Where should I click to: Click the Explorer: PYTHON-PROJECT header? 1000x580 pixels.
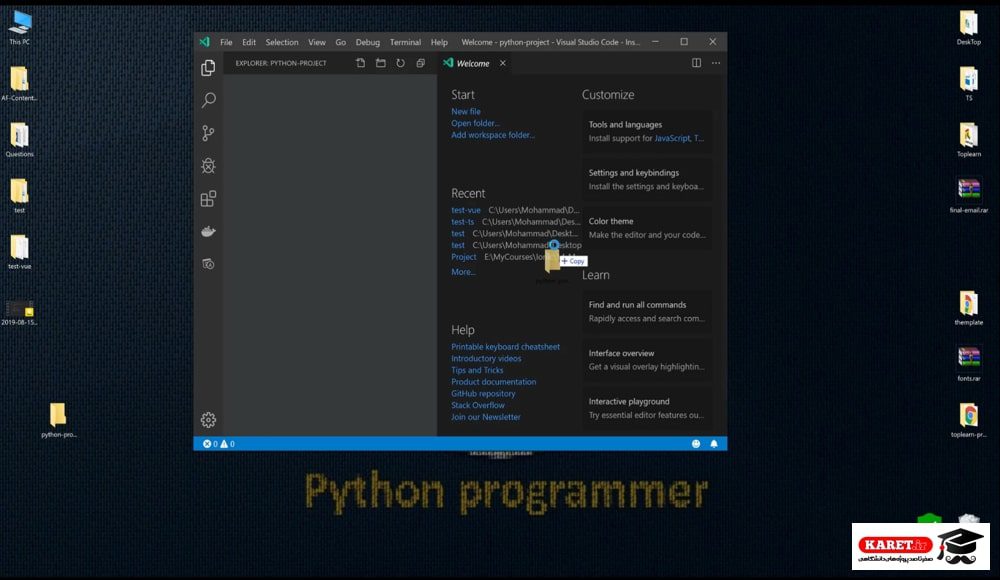(x=281, y=63)
